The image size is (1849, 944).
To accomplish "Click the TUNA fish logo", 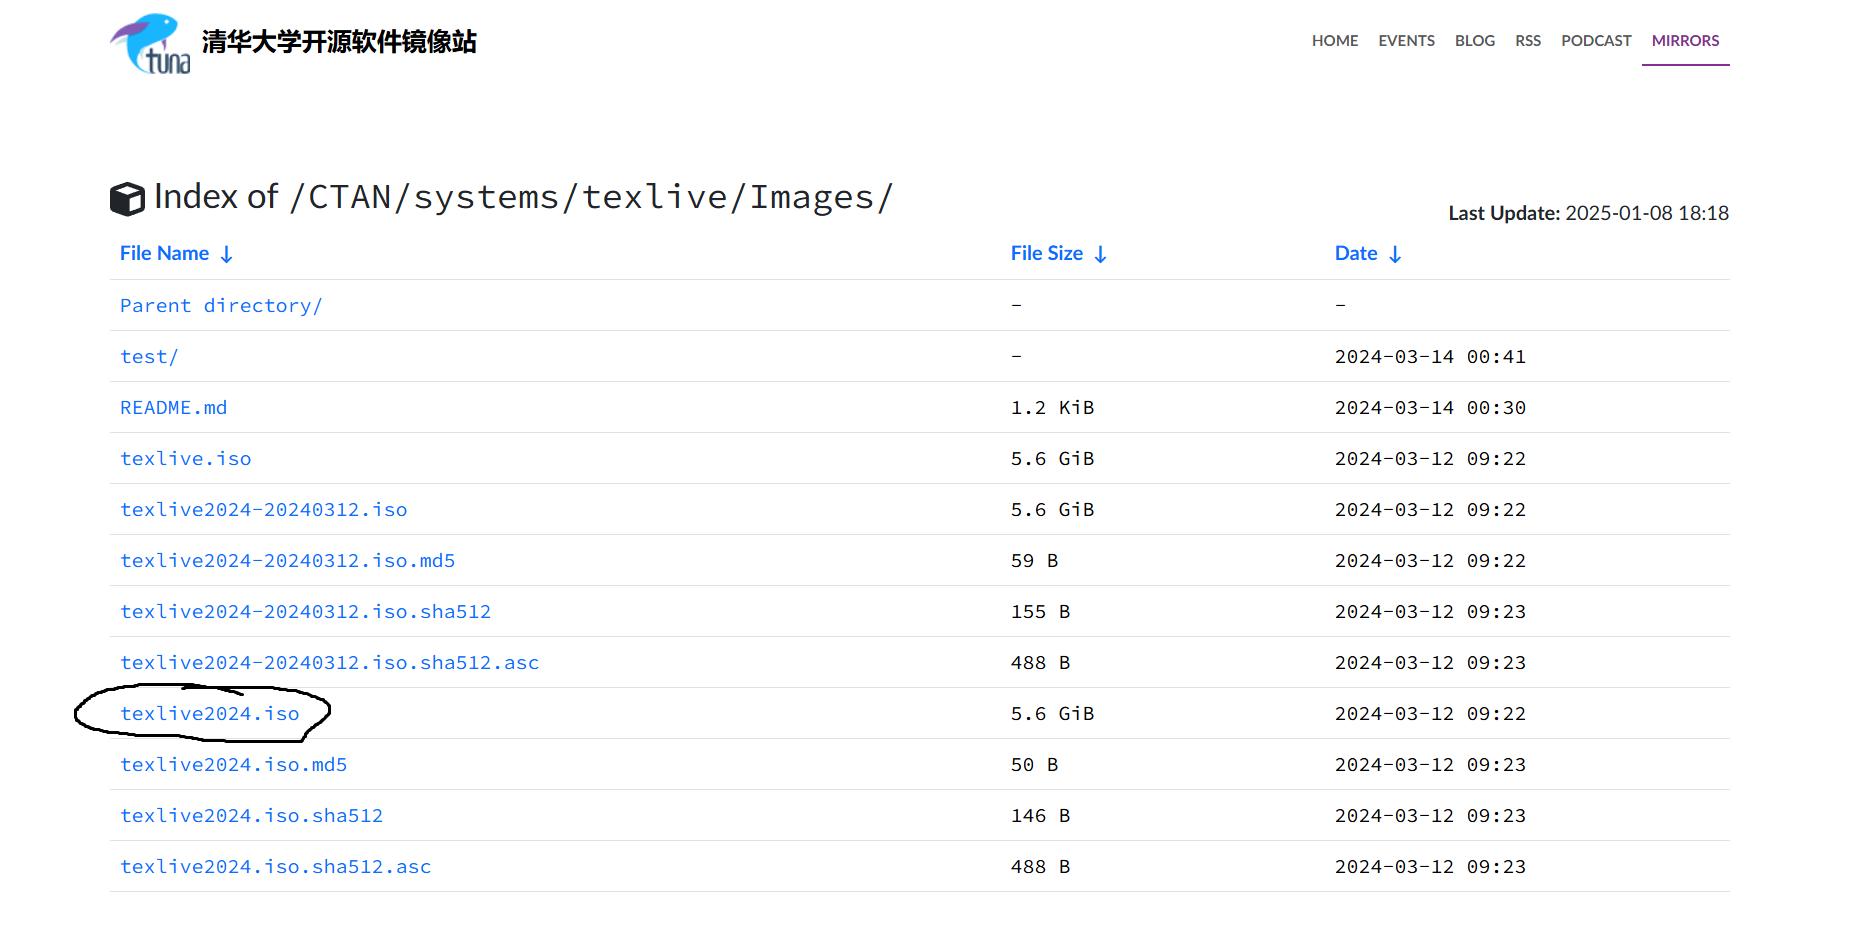I will [x=150, y=43].
